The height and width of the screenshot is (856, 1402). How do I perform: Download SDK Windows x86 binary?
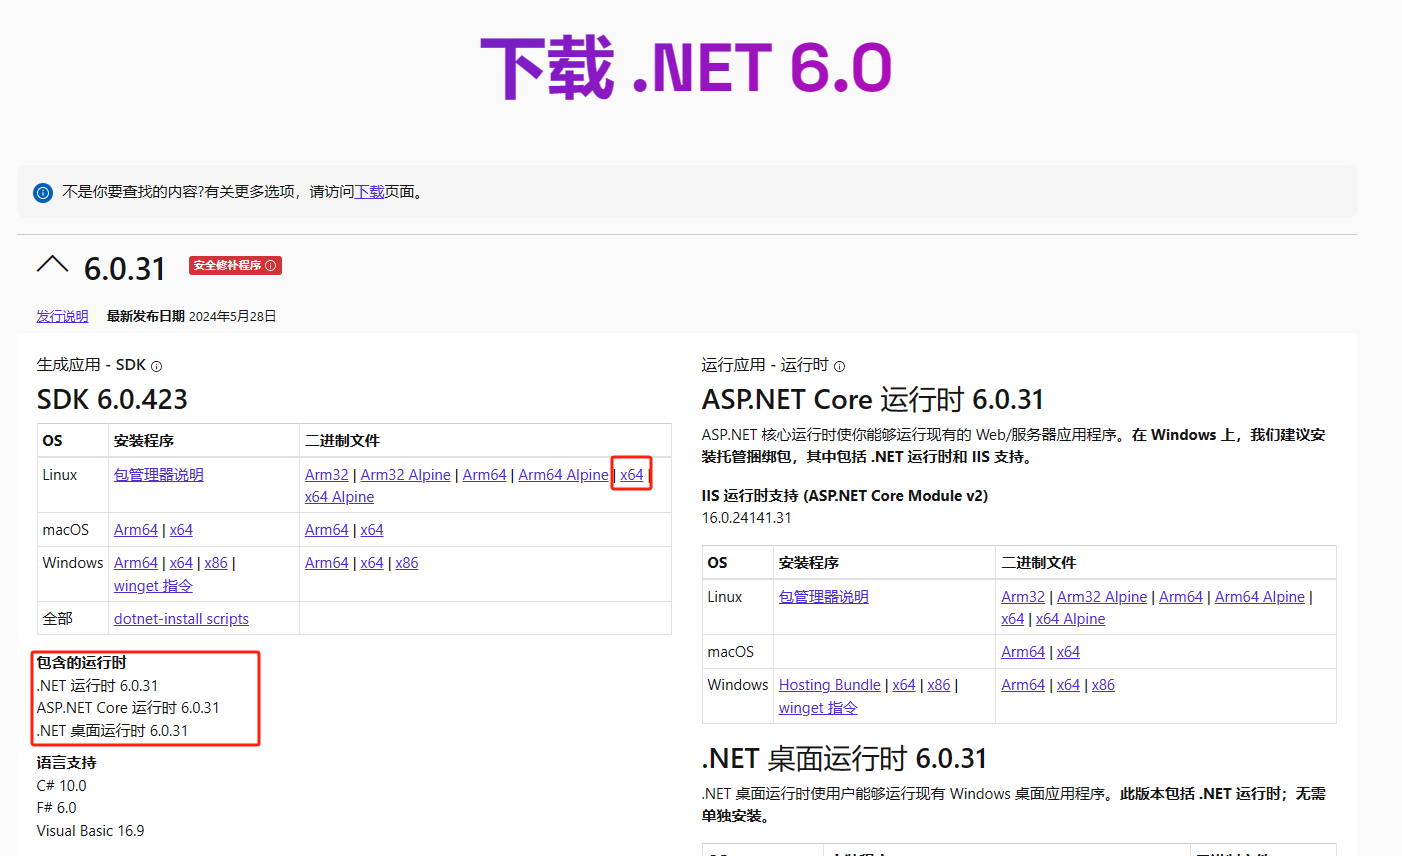407,563
